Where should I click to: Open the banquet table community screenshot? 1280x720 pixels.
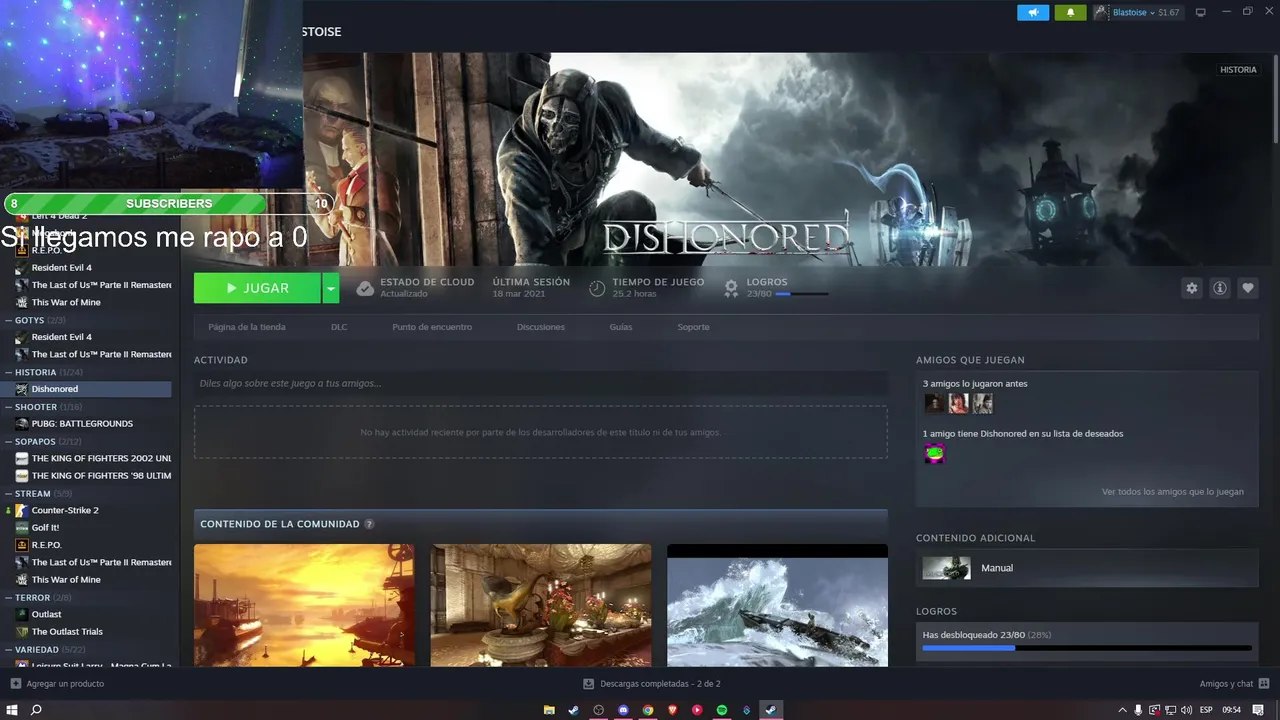541,605
